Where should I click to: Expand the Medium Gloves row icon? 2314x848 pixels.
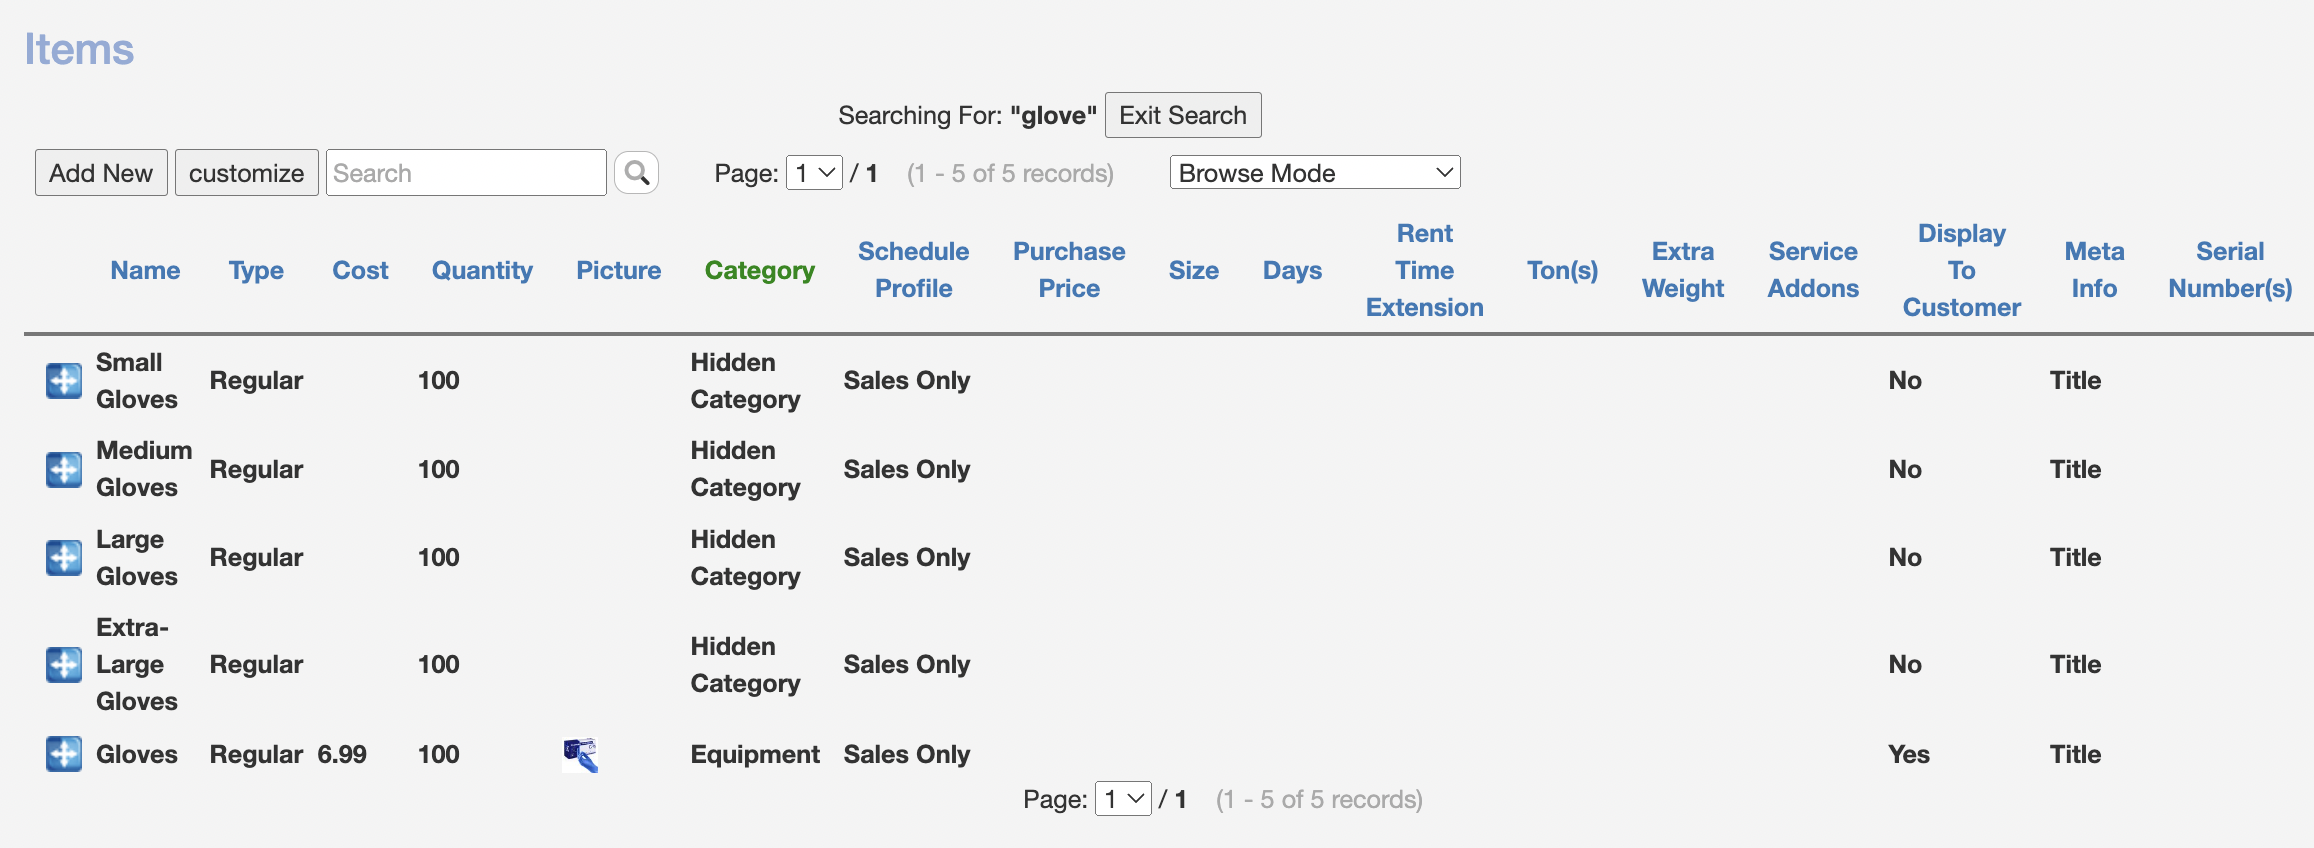[x=64, y=469]
